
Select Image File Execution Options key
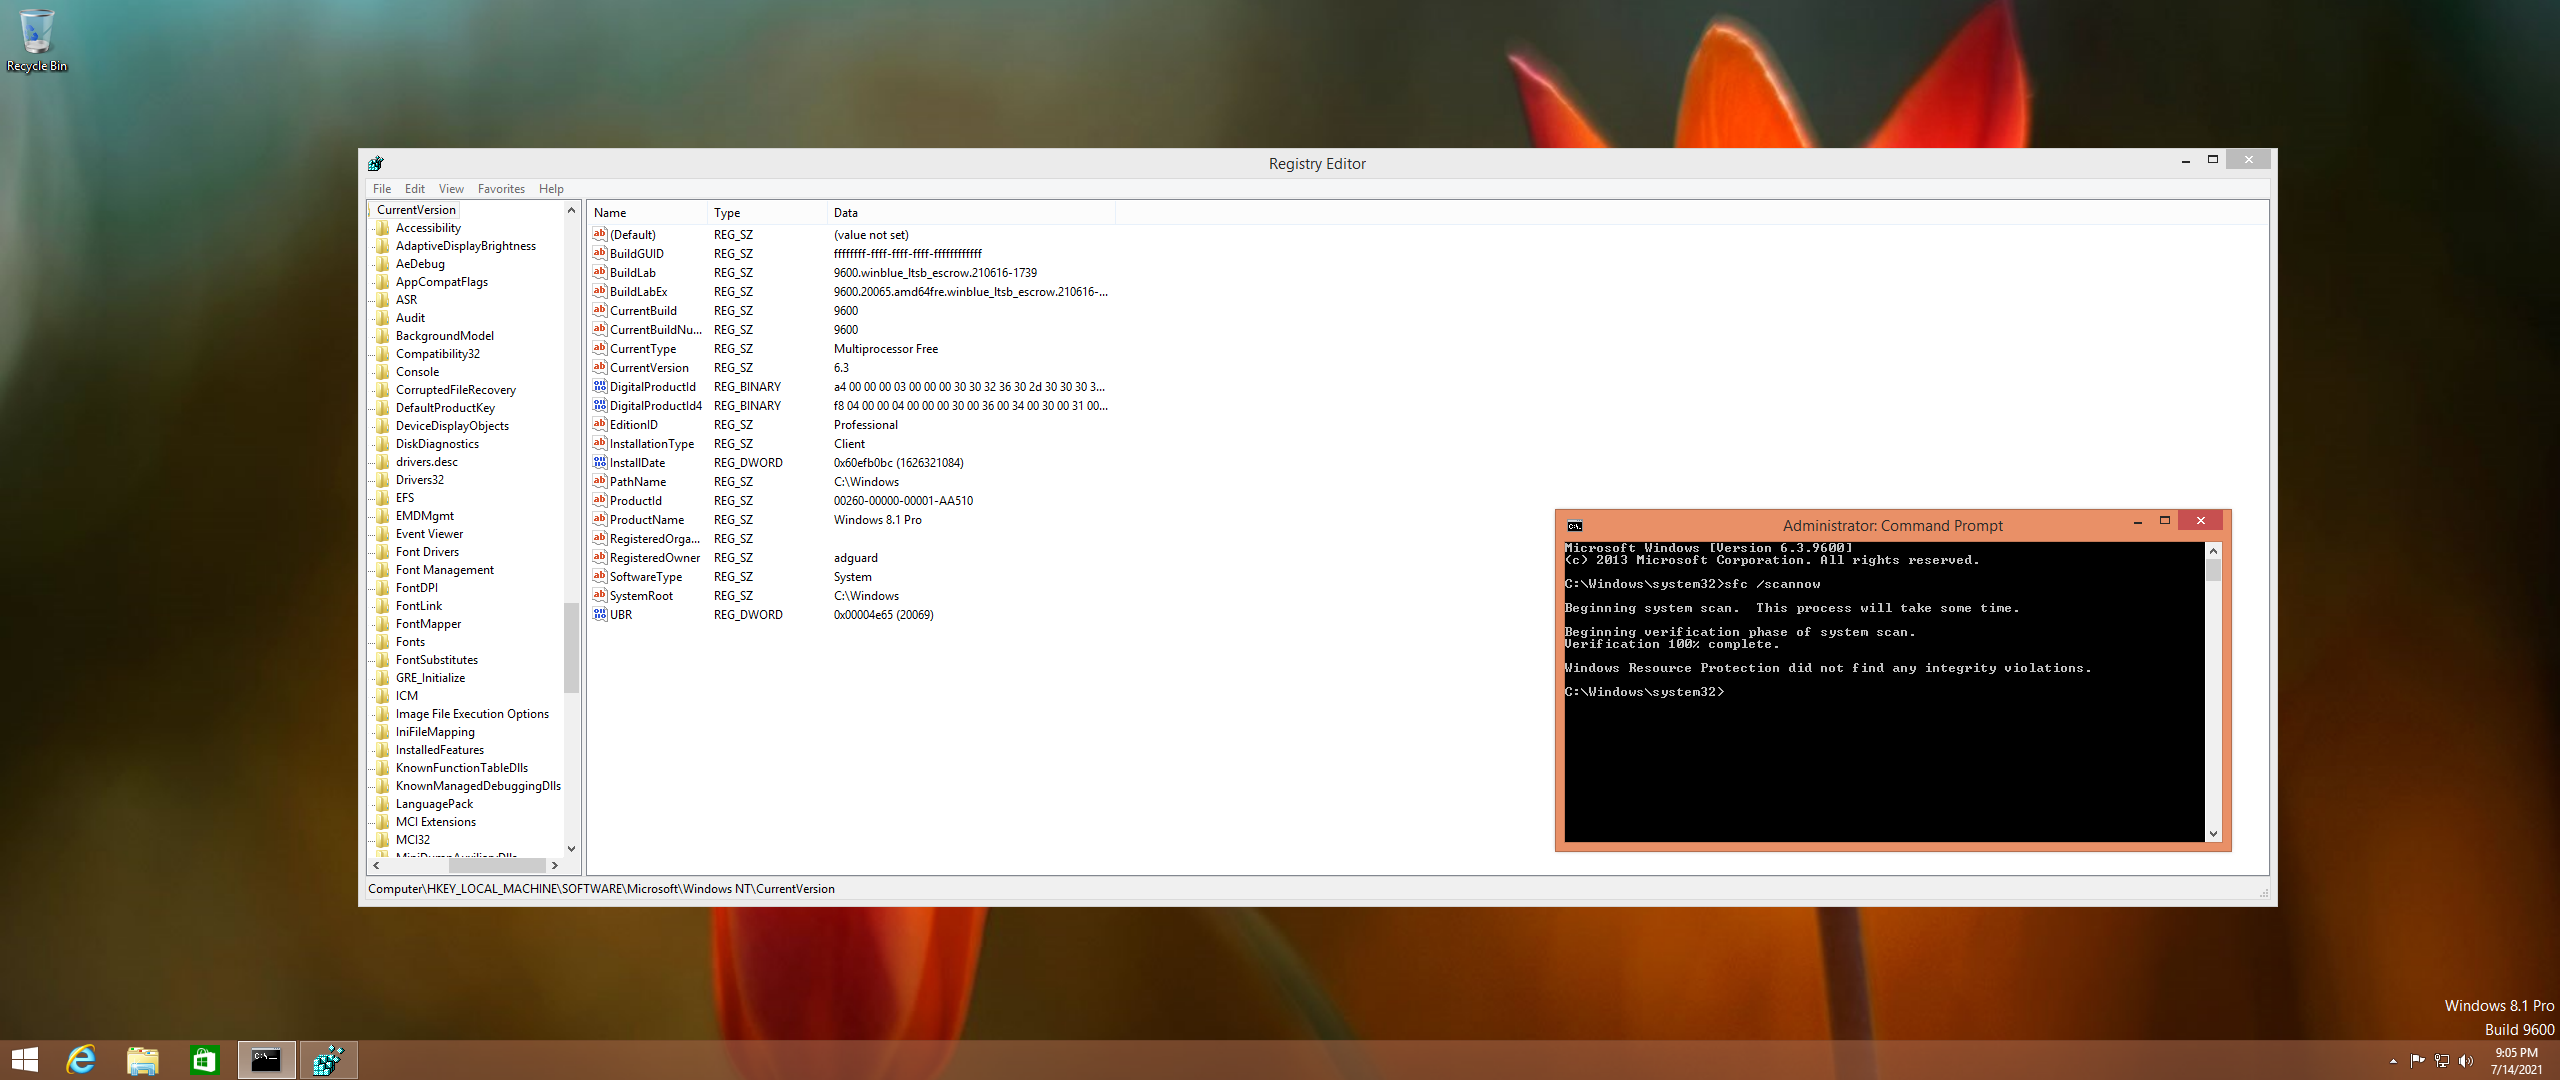click(x=472, y=714)
